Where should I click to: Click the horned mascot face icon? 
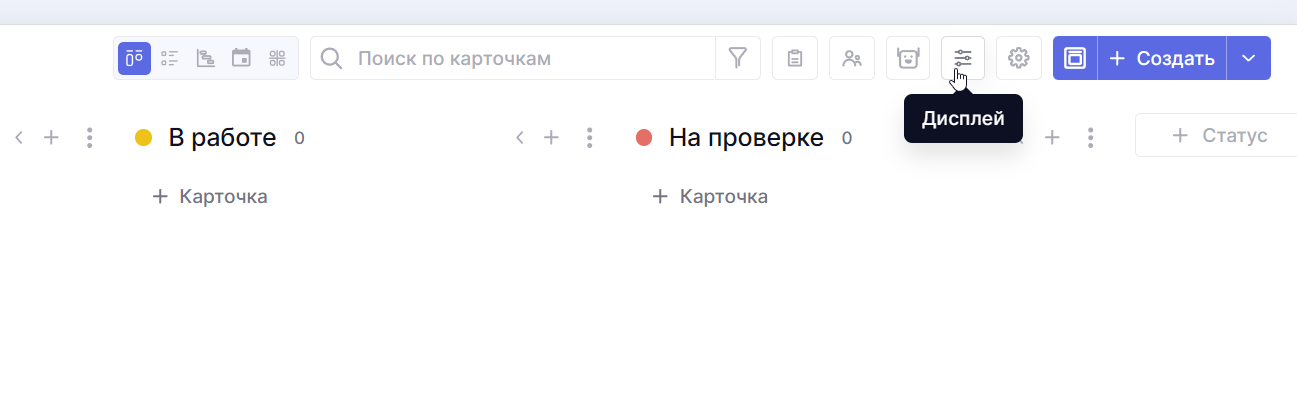(908, 58)
